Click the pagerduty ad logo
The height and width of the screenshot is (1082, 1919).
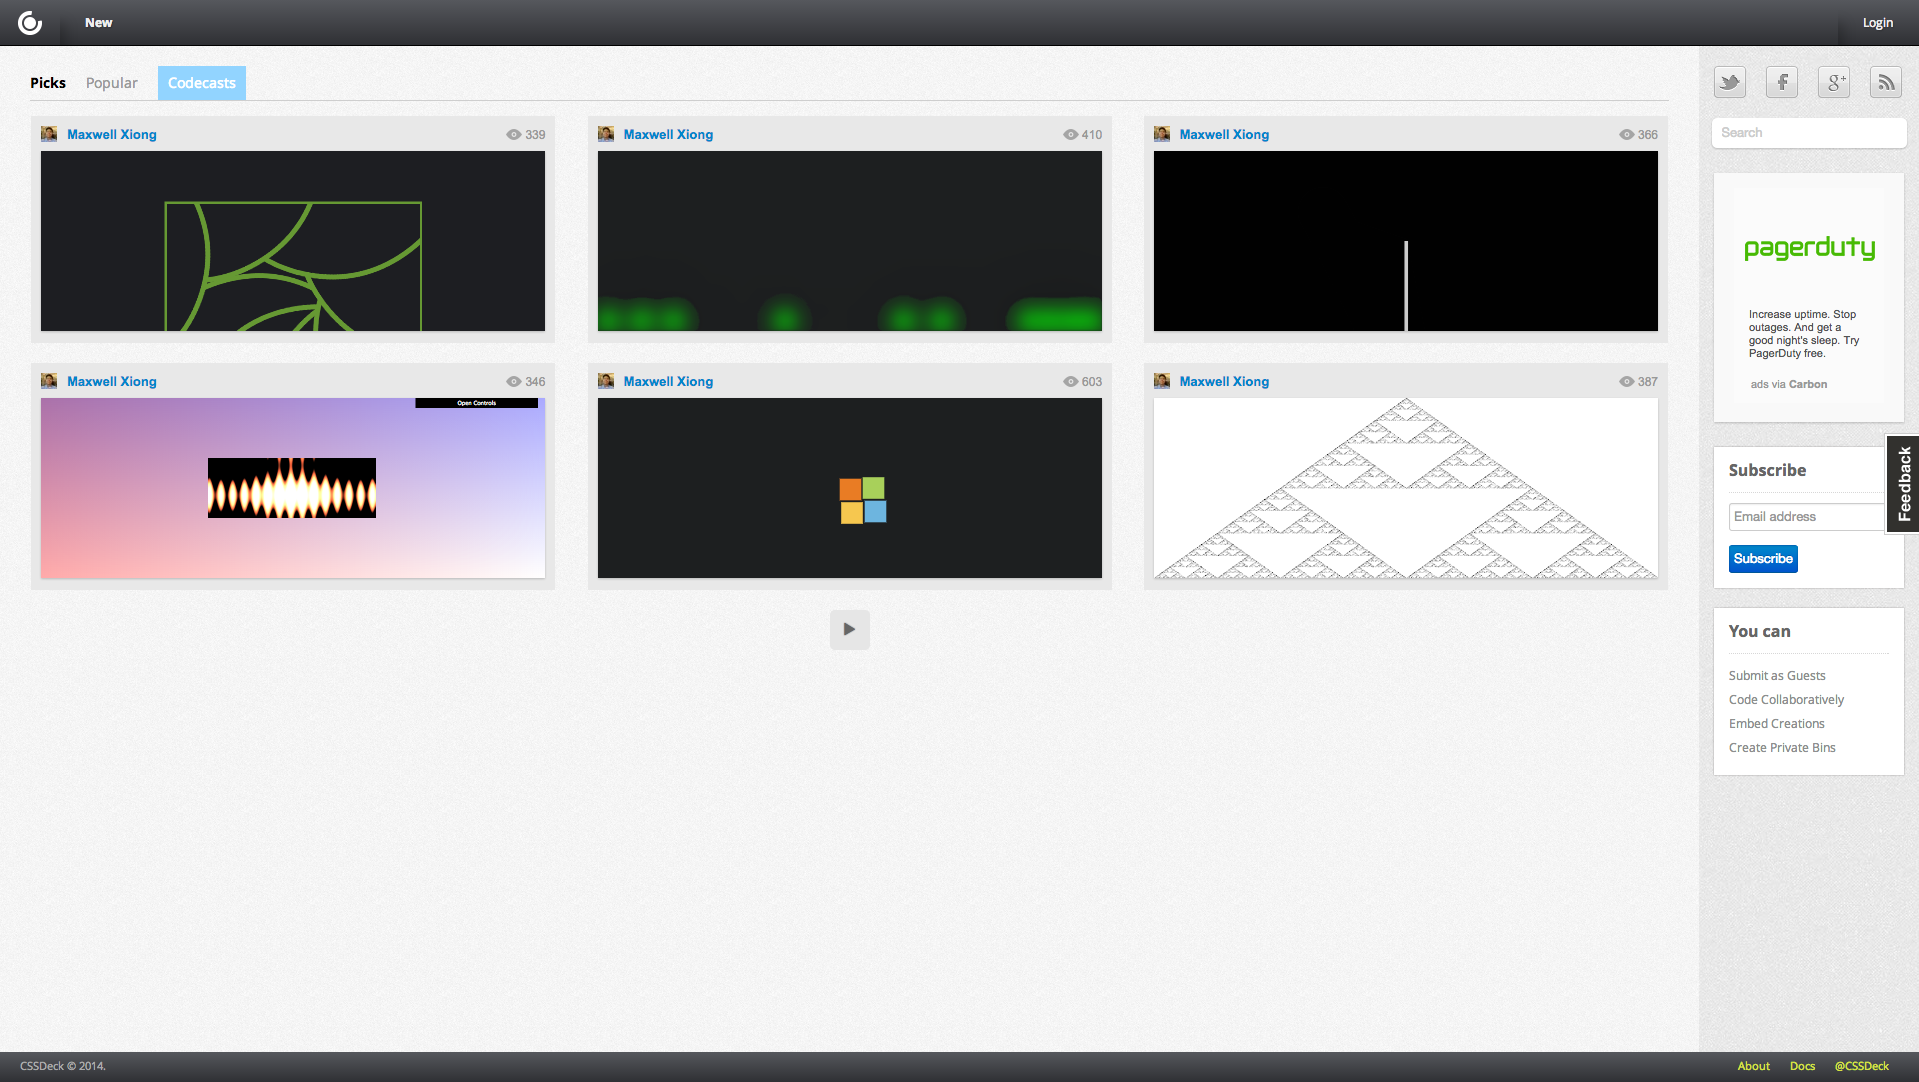pos(1809,248)
